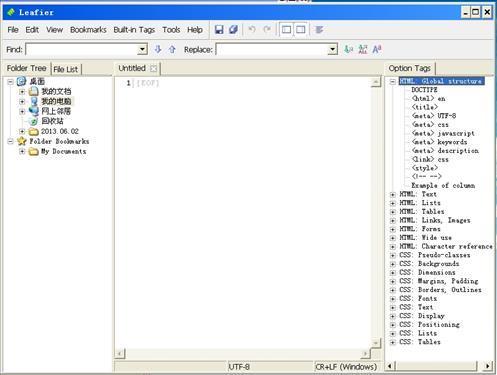The width and height of the screenshot is (497, 375).
Task: Click the Option Tags horizontal scrollbar thumb
Action: click(436, 366)
